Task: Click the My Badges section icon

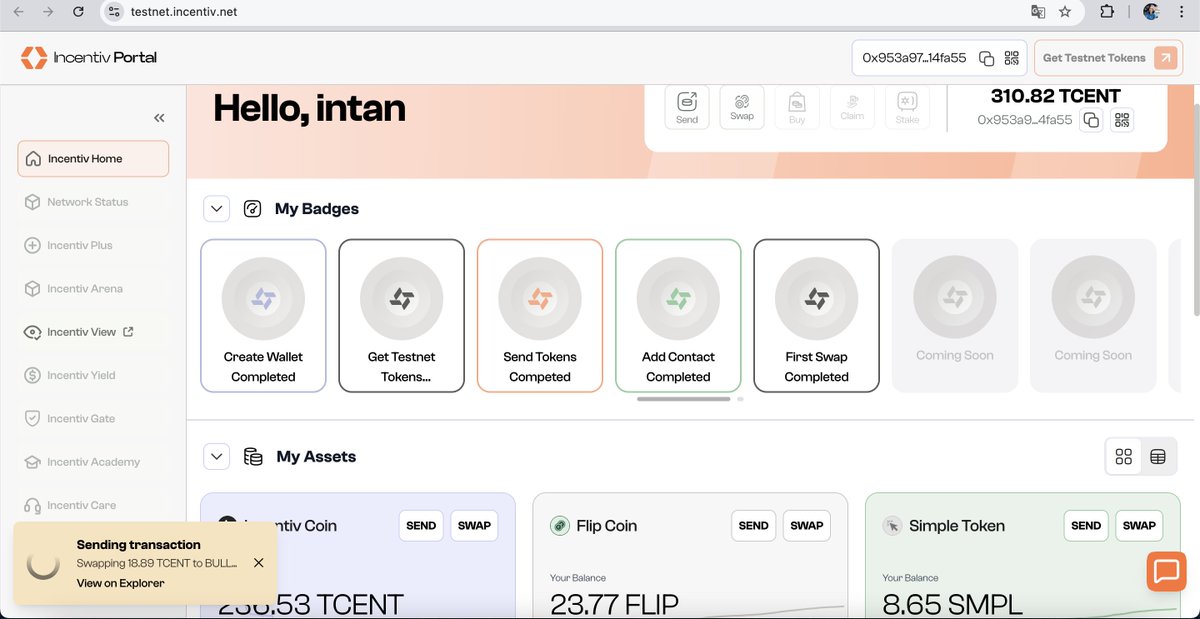Action: pos(253,209)
